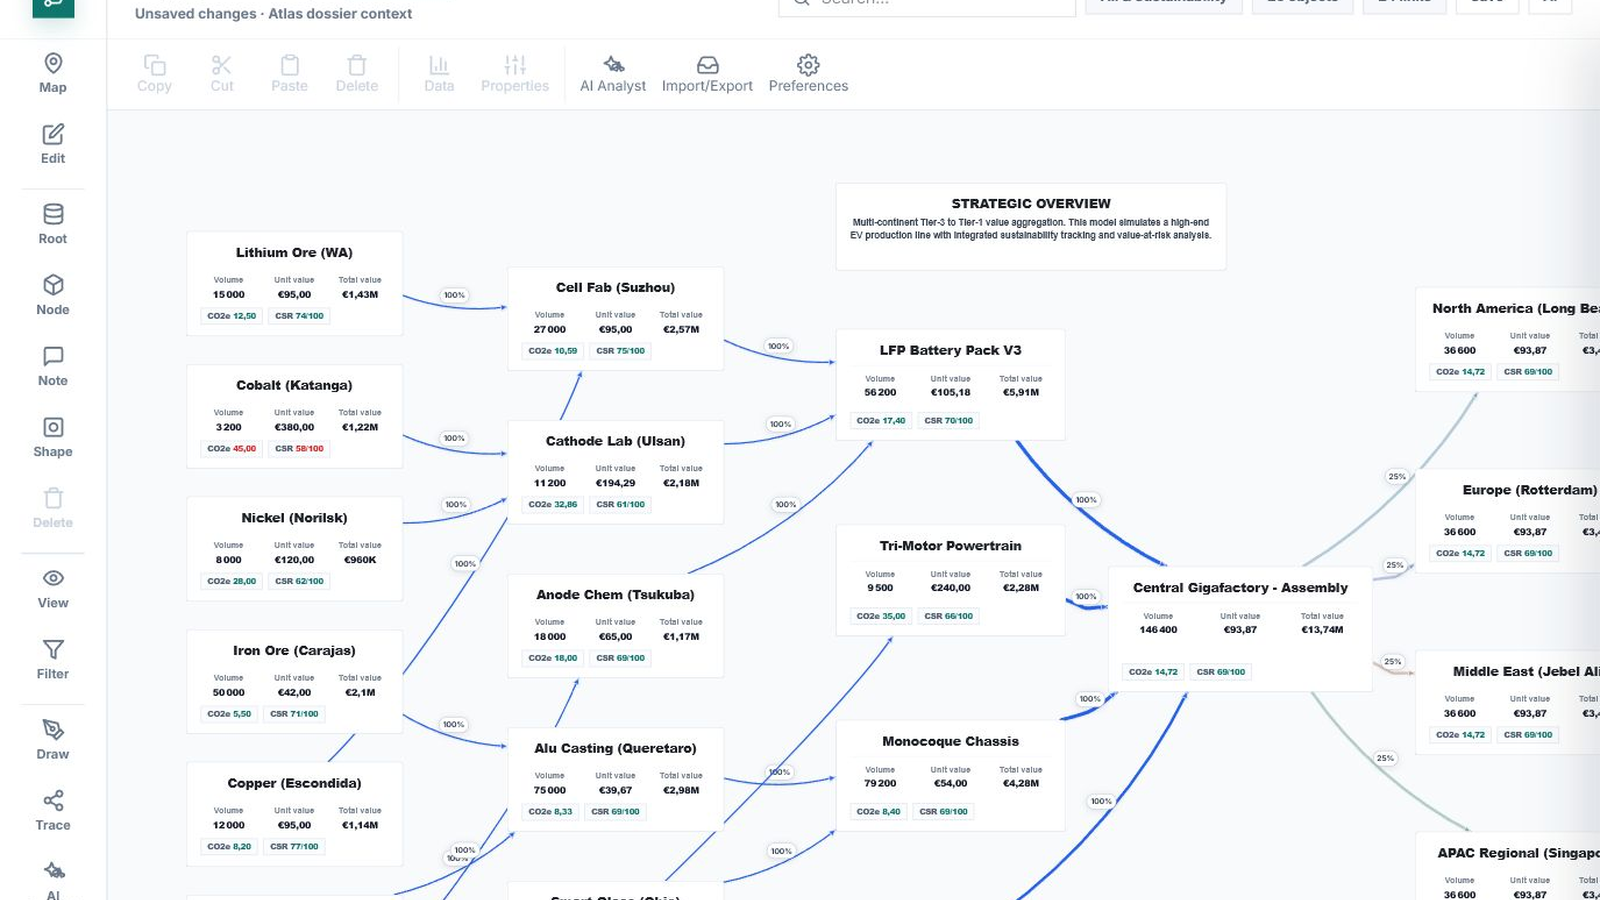The image size is (1600, 900).
Task: Click the CO2e 12,50 badge
Action: pos(231,316)
